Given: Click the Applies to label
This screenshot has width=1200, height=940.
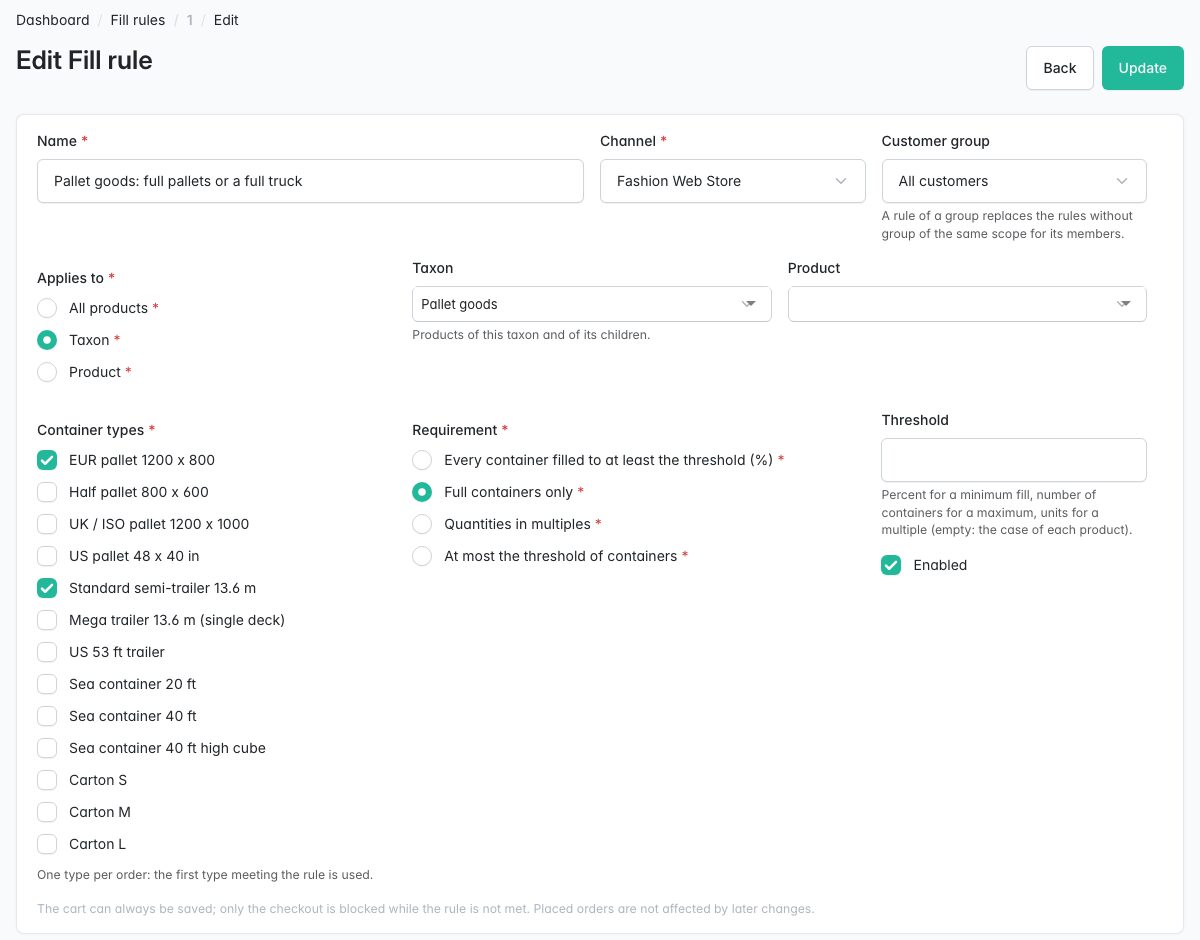Looking at the screenshot, I should pos(76,278).
